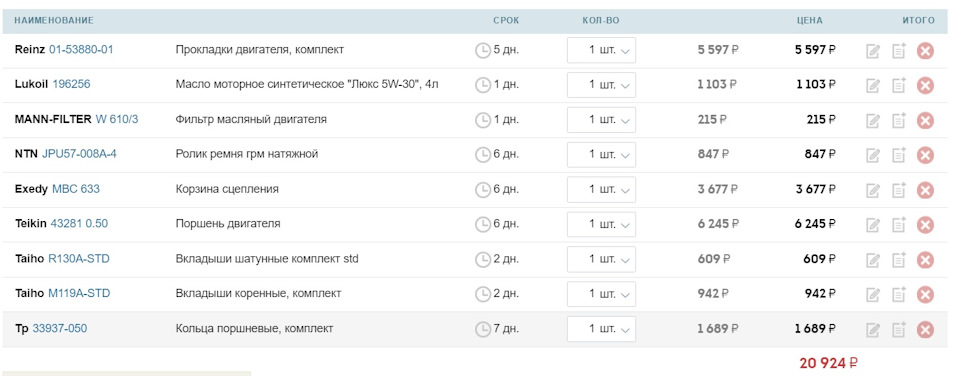
Task: Add a note to NTN roller item
Action: pyautogui.click(x=898, y=156)
